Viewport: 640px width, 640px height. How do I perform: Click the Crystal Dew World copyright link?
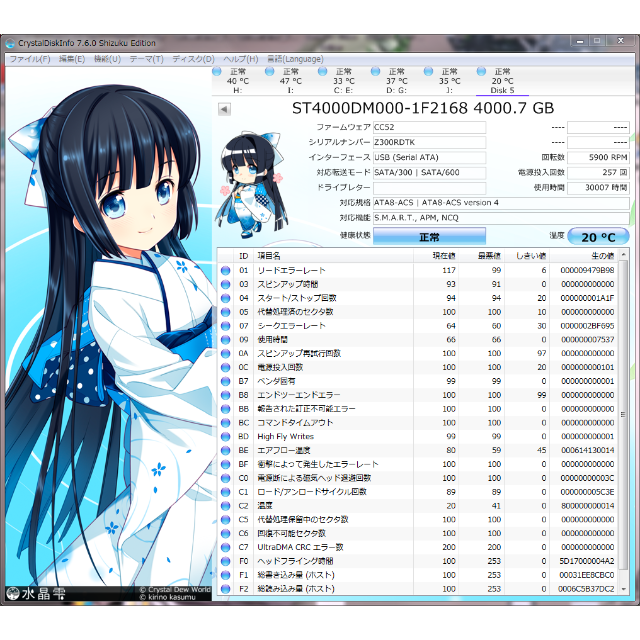tap(175, 590)
